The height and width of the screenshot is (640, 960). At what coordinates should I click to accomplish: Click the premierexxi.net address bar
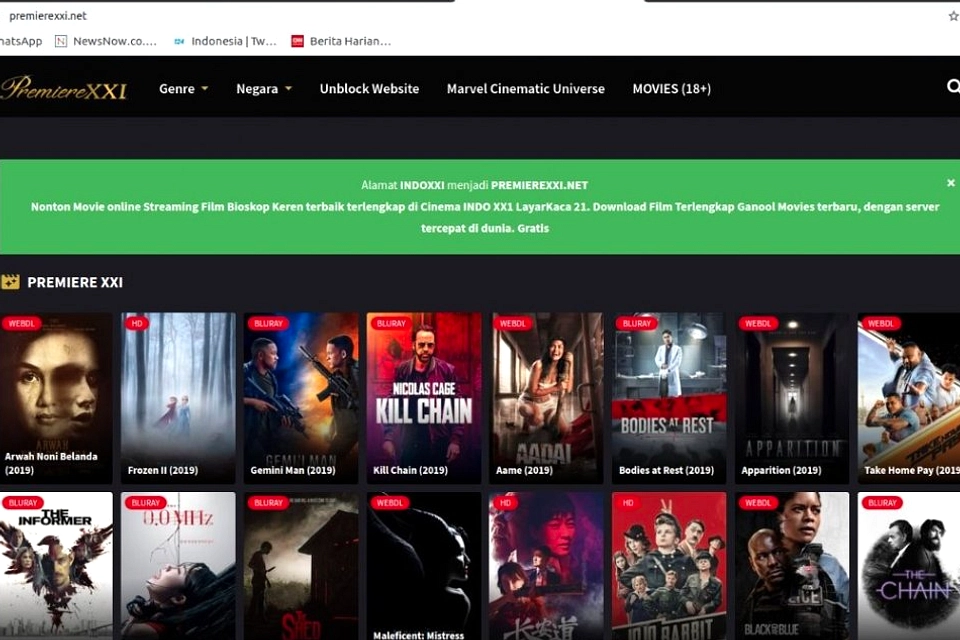click(x=48, y=16)
